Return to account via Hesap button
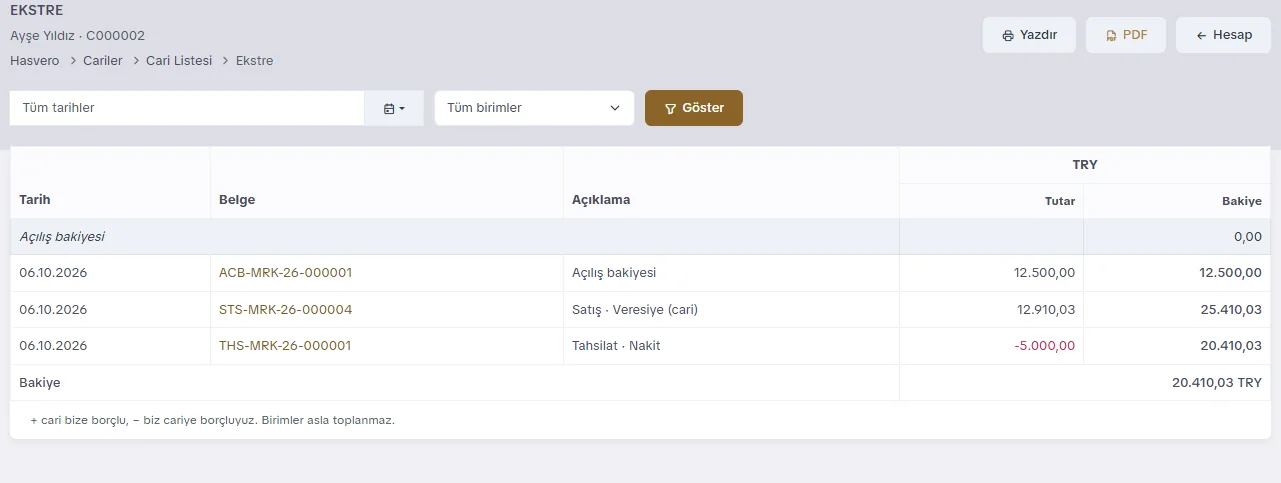1281x483 pixels. coord(1223,35)
